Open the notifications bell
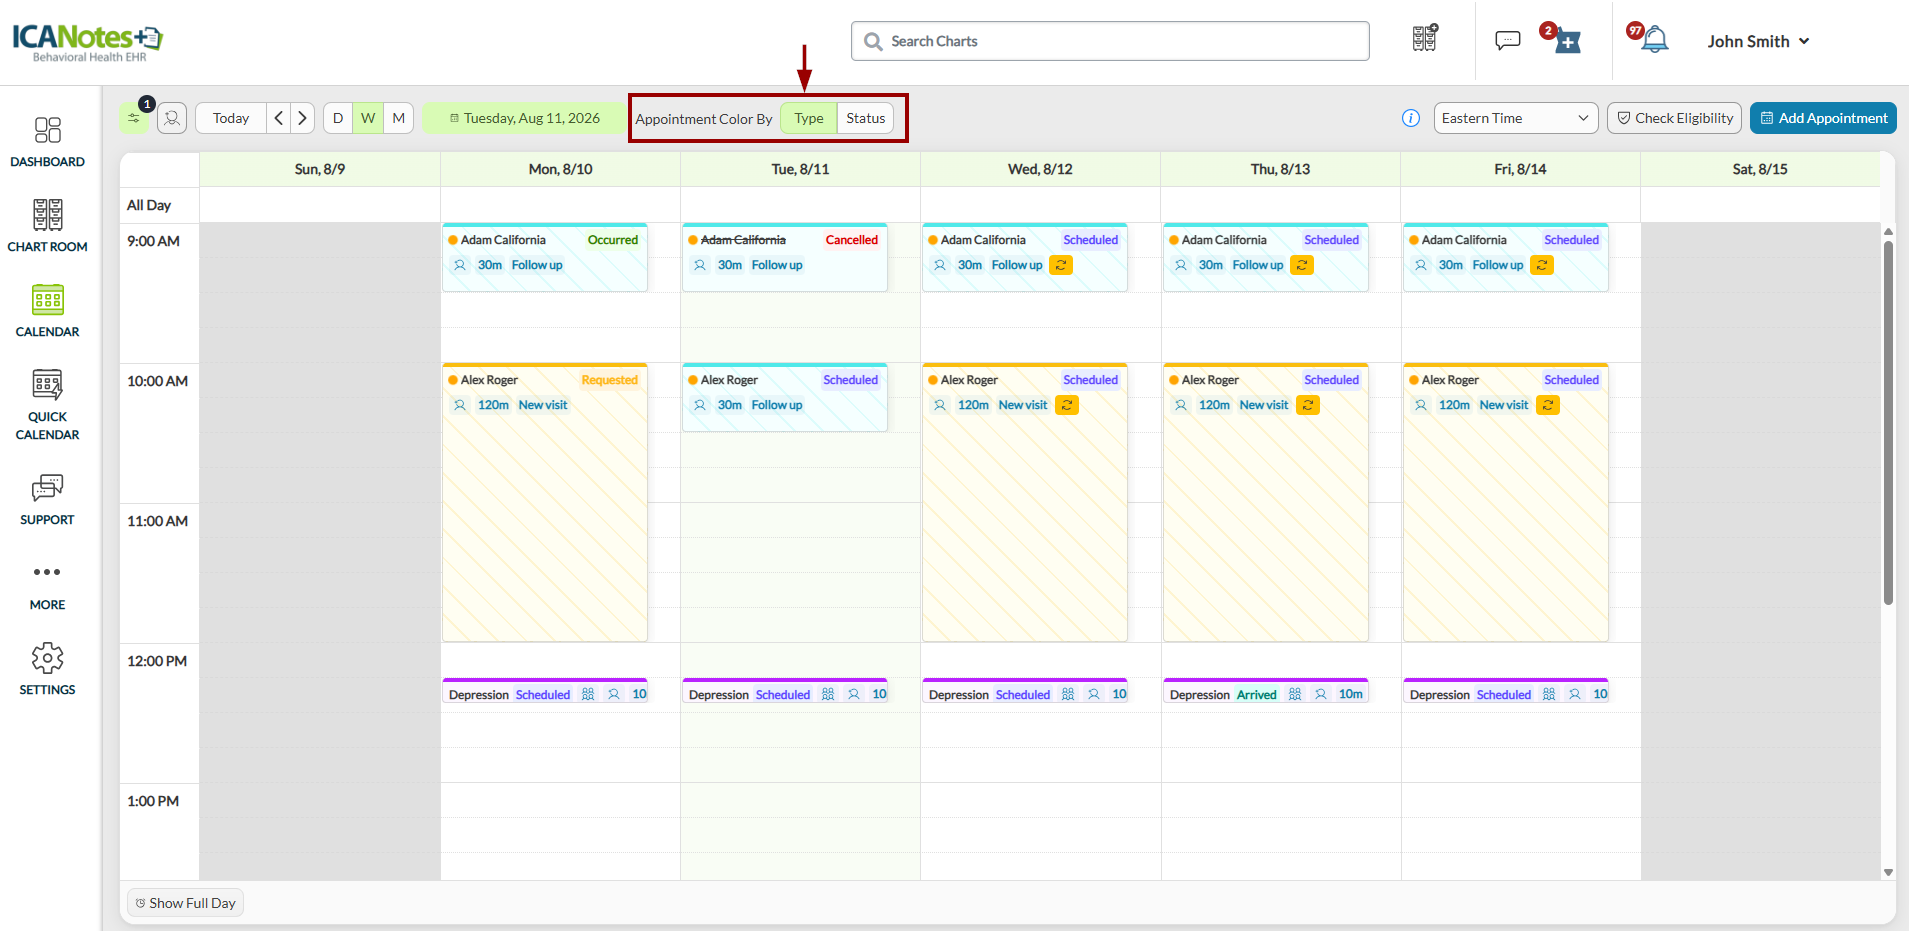 pyautogui.click(x=1655, y=40)
